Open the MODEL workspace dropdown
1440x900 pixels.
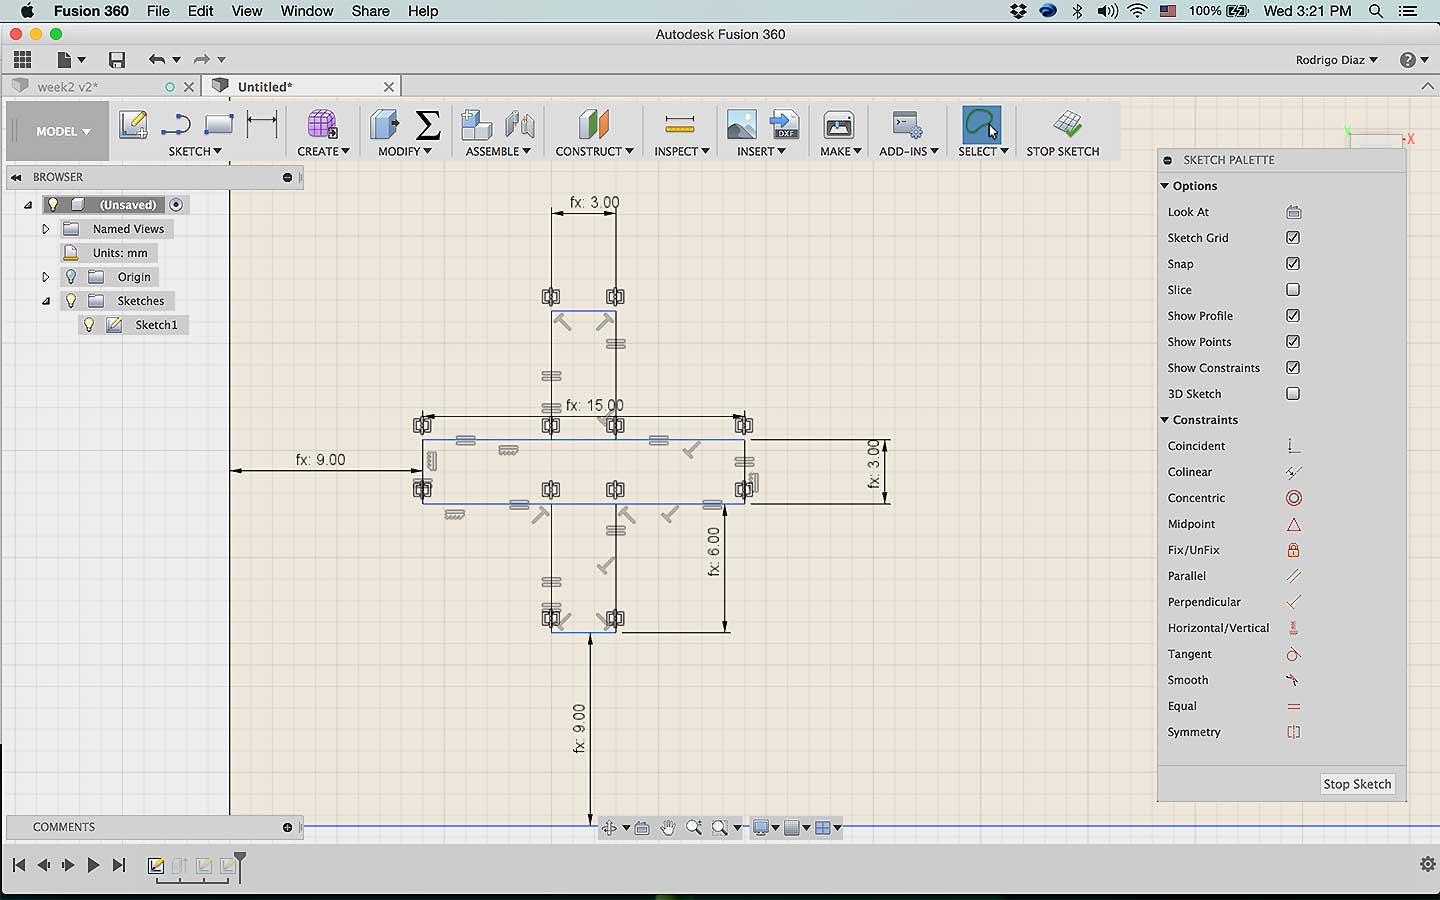coord(63,131)
